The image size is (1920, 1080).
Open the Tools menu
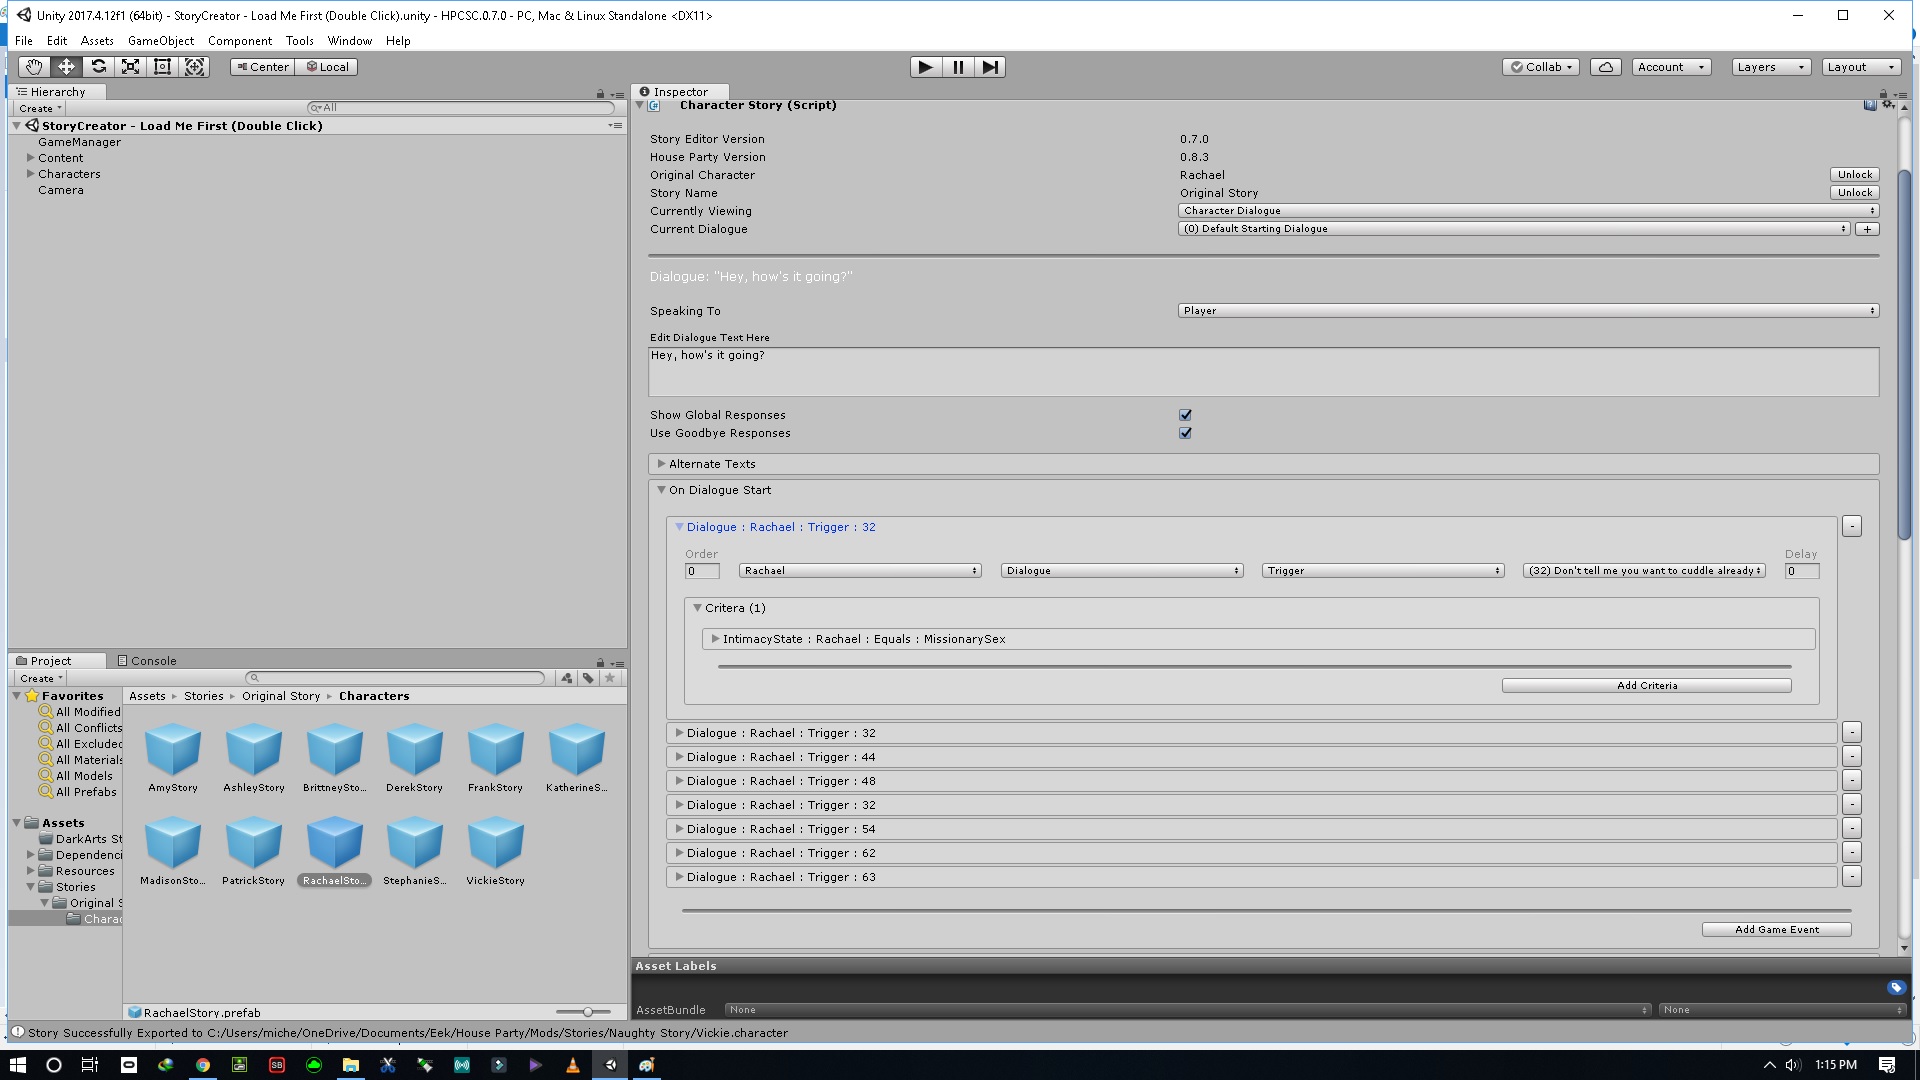300,41
